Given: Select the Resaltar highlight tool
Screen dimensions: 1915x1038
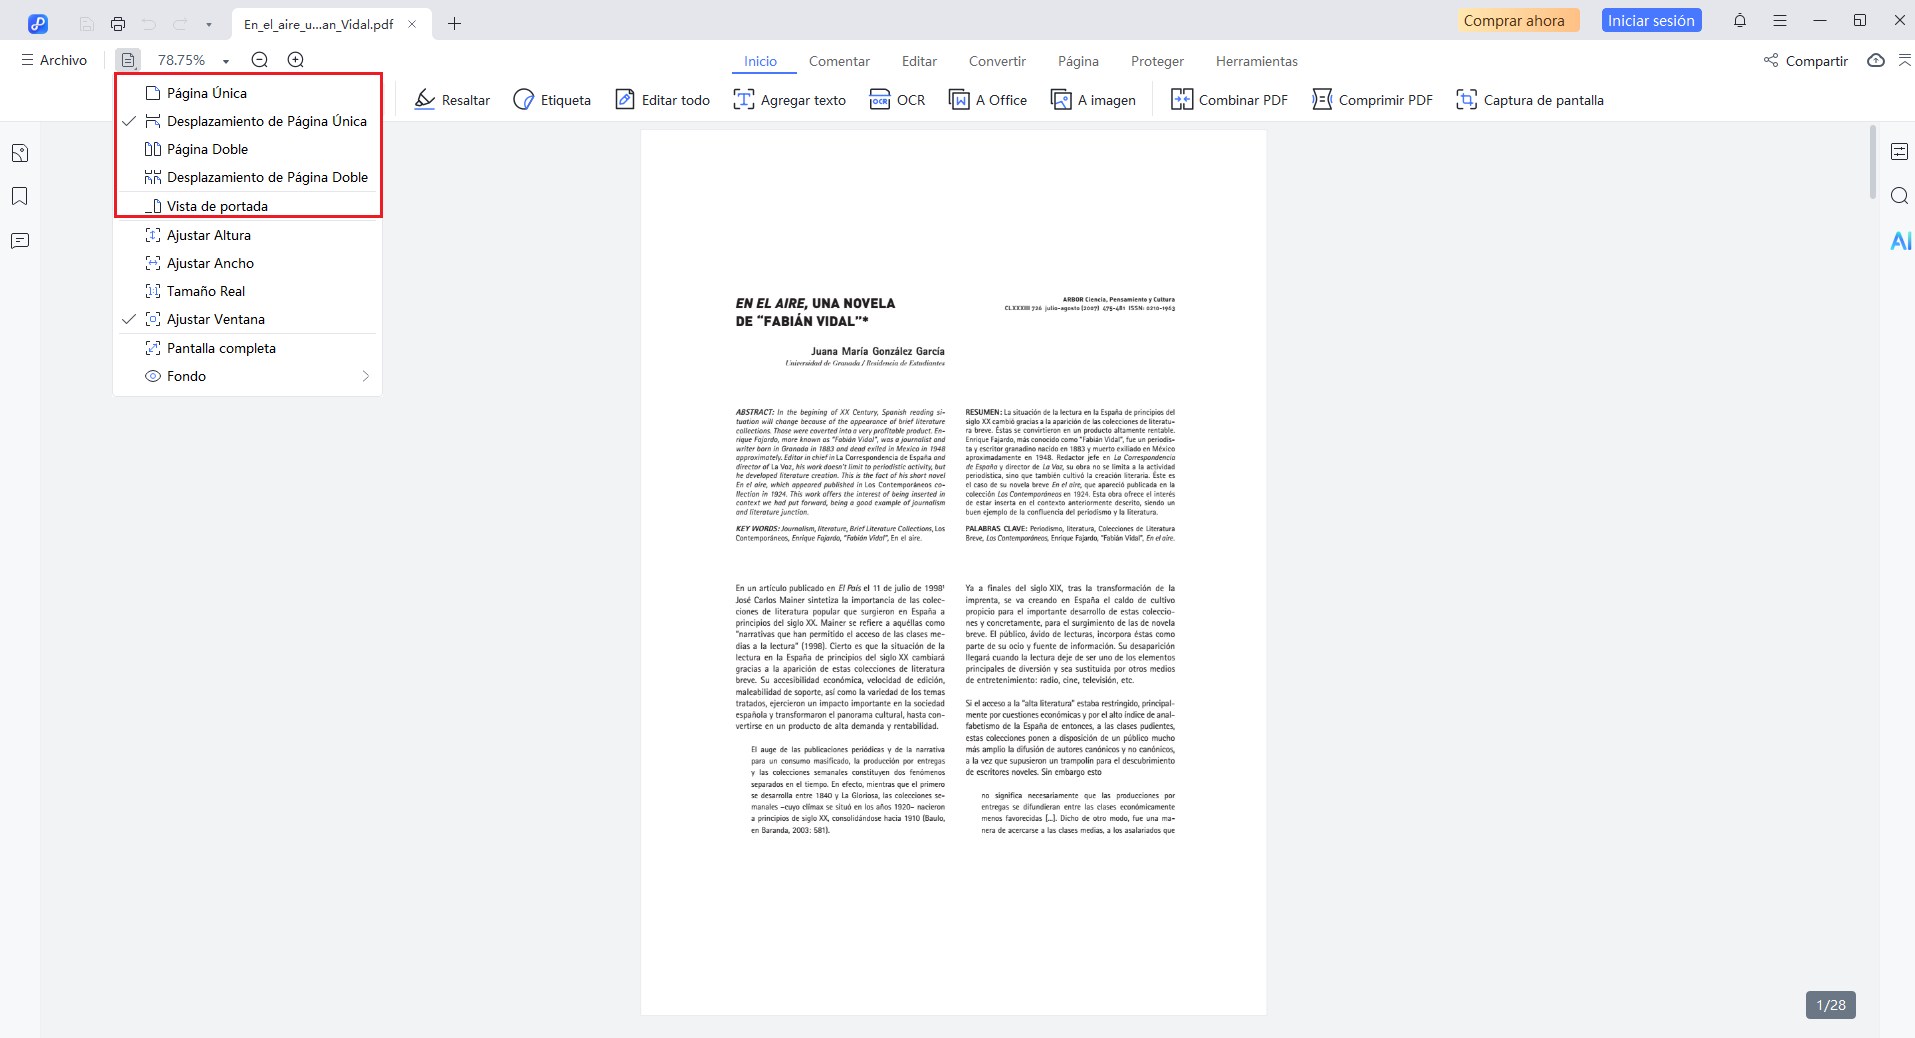Looking at the screenshot, I should point(452,100).
